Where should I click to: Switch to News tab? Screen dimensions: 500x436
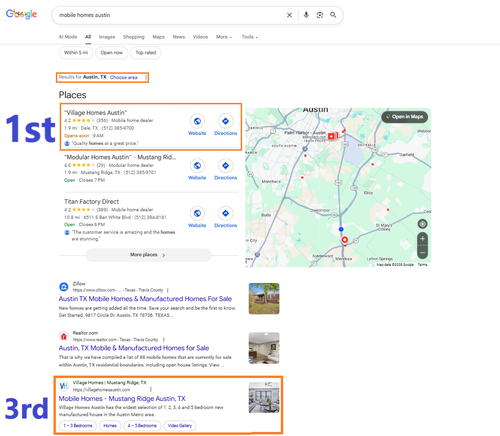tap(179, 37)
